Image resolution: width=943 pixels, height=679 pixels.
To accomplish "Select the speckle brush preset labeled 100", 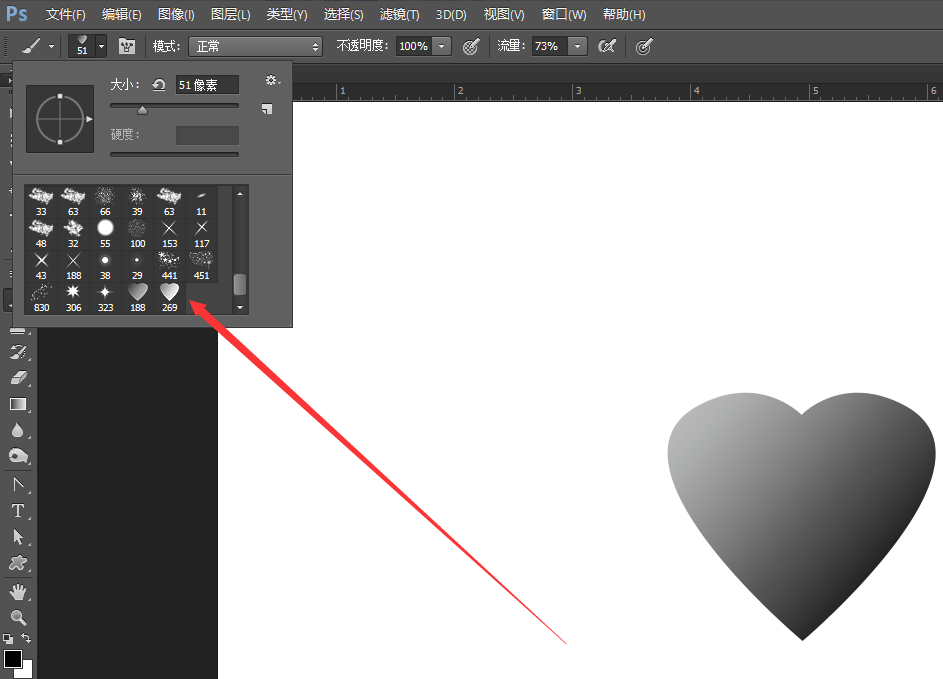I will (x=138, y=234).
